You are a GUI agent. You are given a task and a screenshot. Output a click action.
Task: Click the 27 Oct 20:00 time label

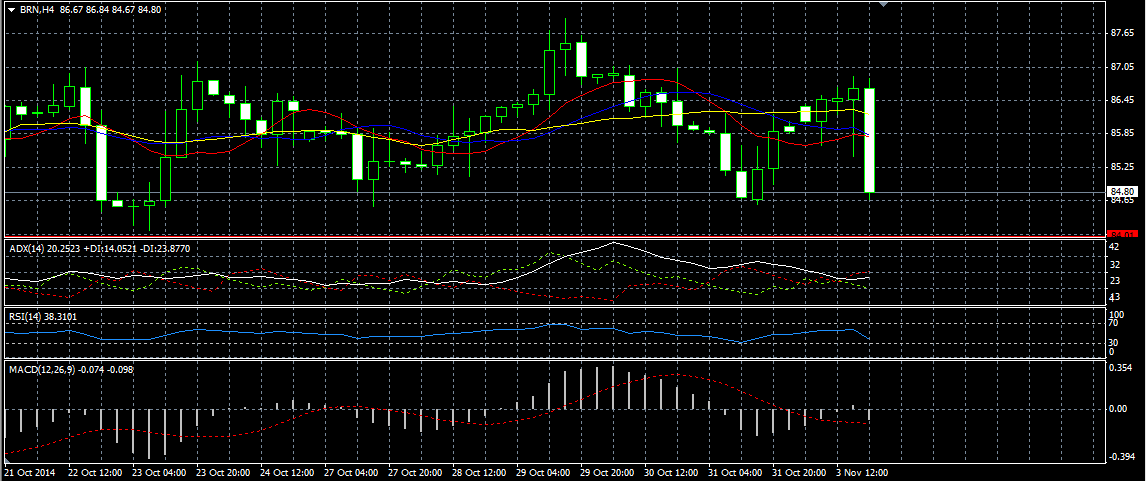(x=416, y=472)
